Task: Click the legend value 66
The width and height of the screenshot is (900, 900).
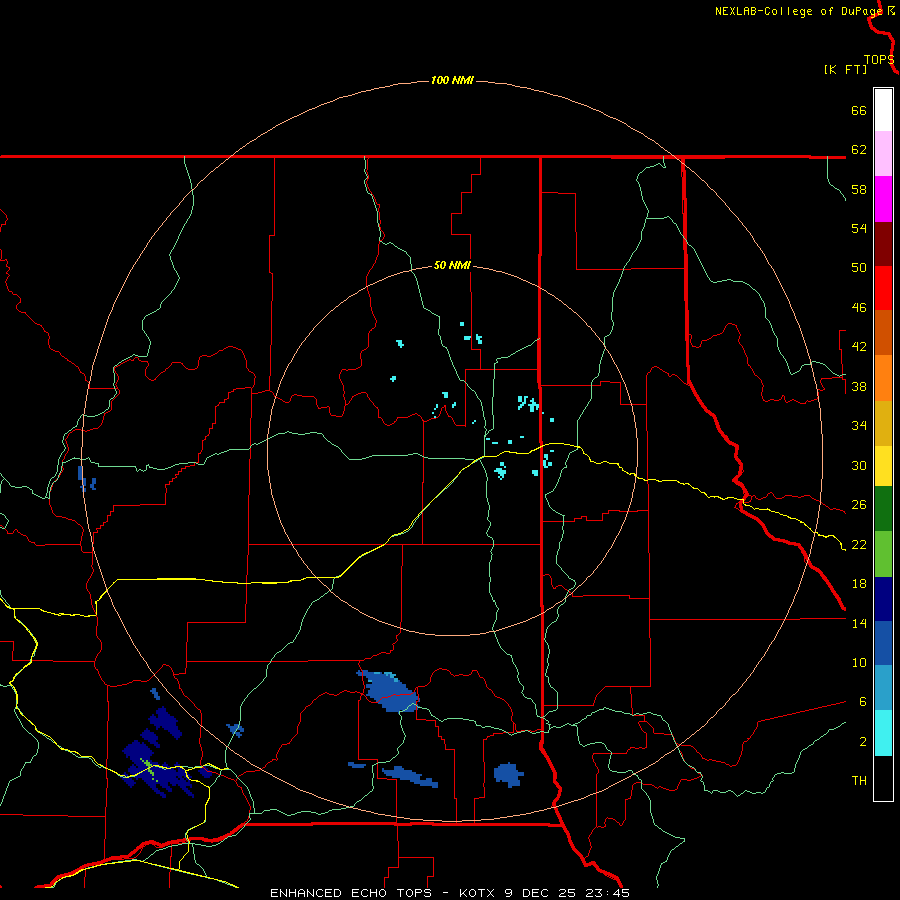Action: [859, 110]
